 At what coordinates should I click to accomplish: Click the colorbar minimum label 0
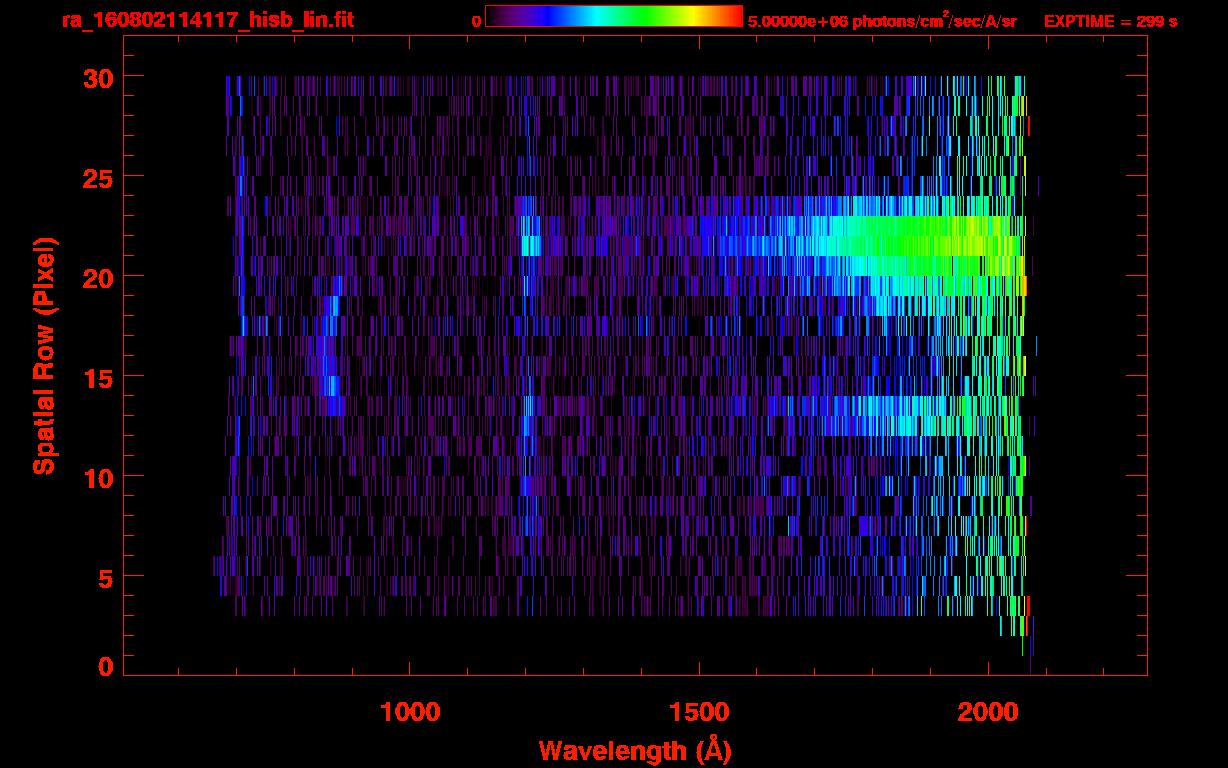476,21
